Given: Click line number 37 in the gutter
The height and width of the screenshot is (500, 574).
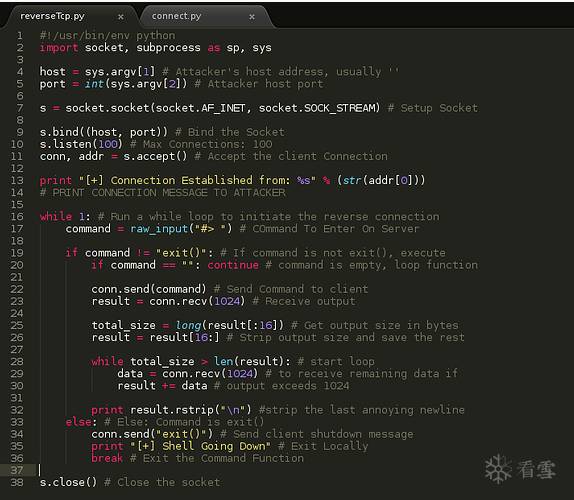Looking at the screenshot, I should [17, 471].
